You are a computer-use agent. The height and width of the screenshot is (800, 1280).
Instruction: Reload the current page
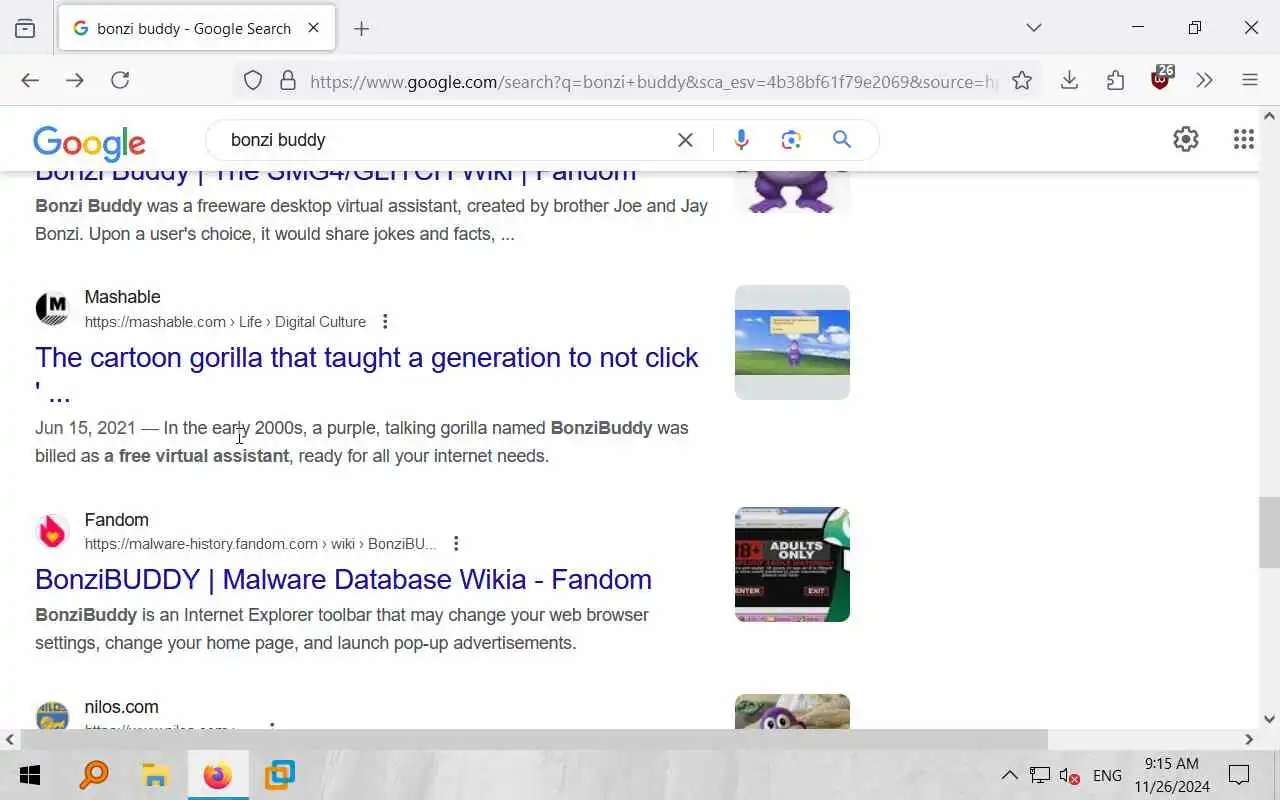(120, 80)
